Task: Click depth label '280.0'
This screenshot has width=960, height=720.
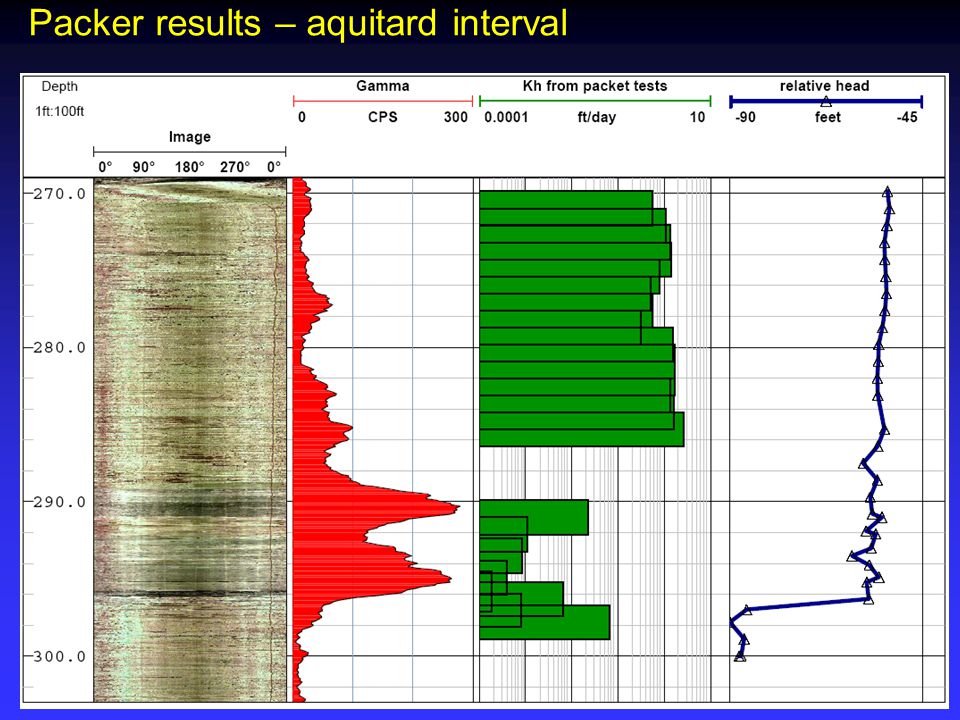Action: 59,348
